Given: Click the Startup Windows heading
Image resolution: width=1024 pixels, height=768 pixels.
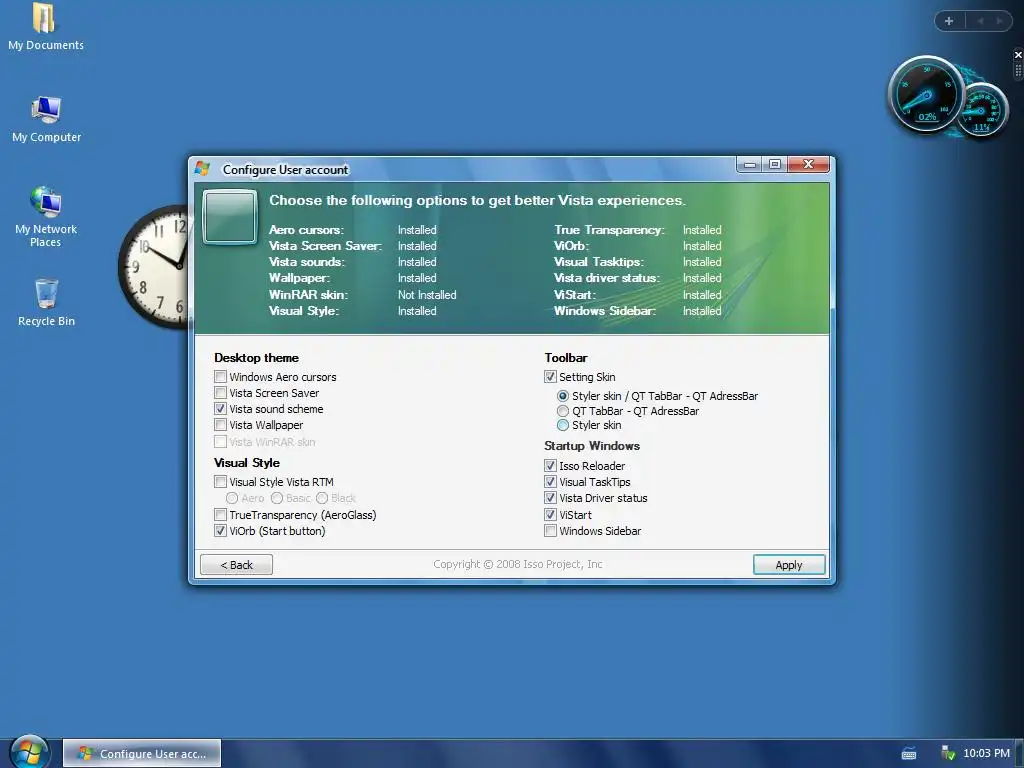Looking at the screenshot, I should click(x=592, y=446).
